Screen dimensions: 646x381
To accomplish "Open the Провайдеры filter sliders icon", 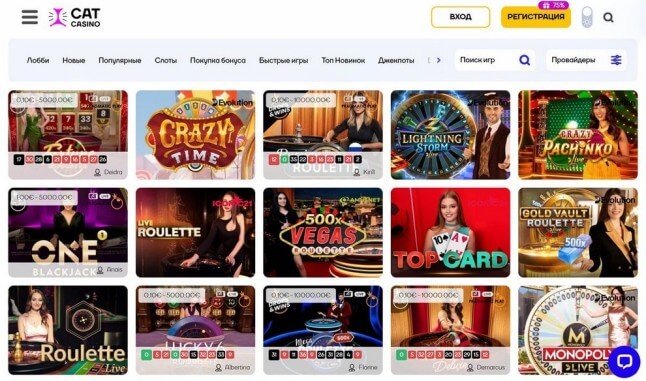I will pos(616,60).
